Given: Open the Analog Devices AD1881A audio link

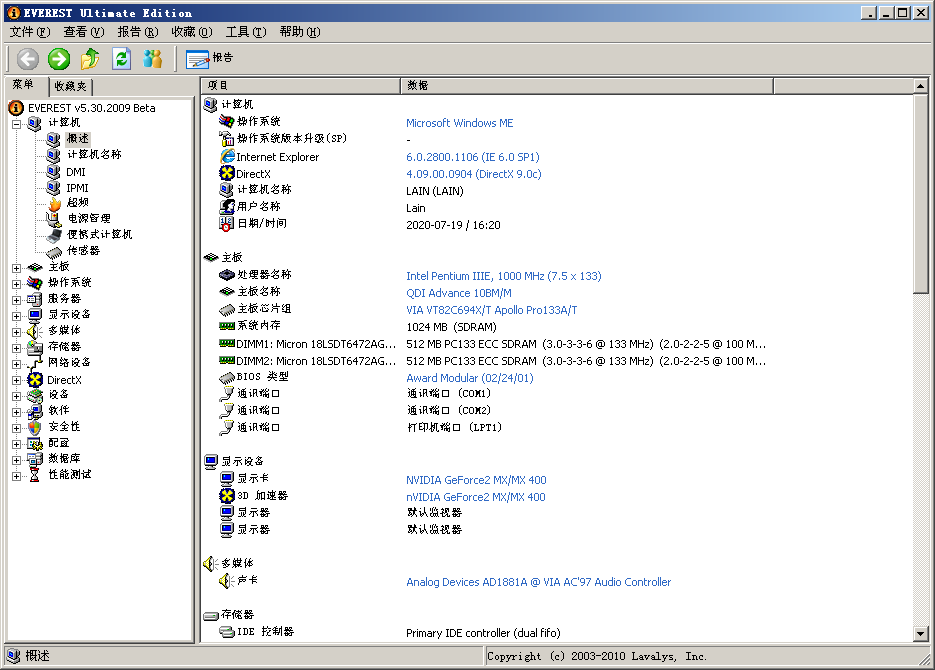Looking at the screenshot, I should click(539, 582).
